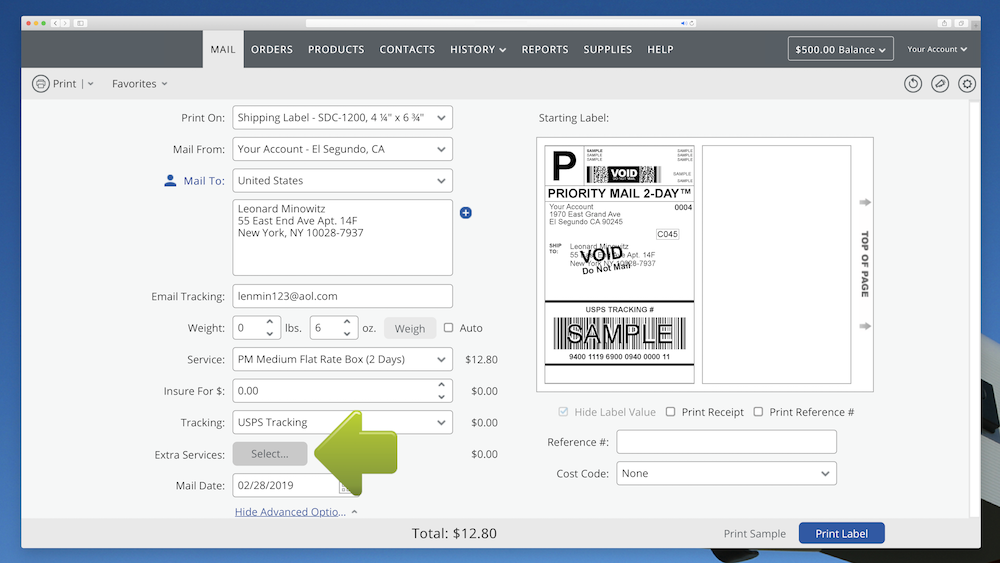Click the Print Sample button
The width and height of the screenshot is (1000, 563).
click(x=754, y=534)
